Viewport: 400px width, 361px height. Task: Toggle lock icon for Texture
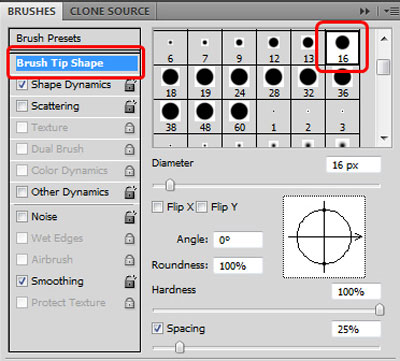[130, 128]
